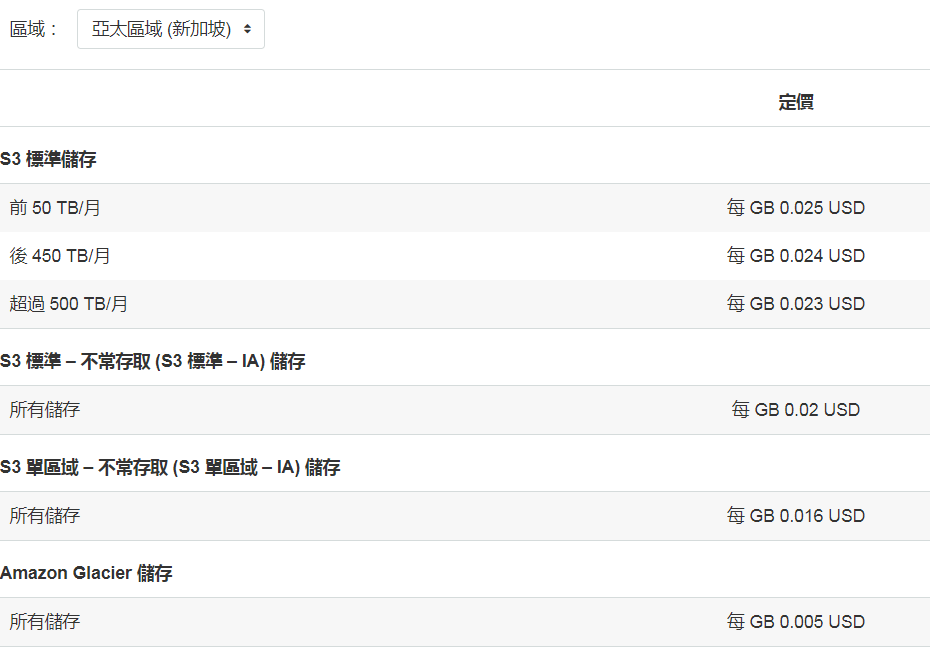The height and width of the screenshot is (664, 930).
Task: Click the 前 50 TB/月 row
Action: pos(465,208)
